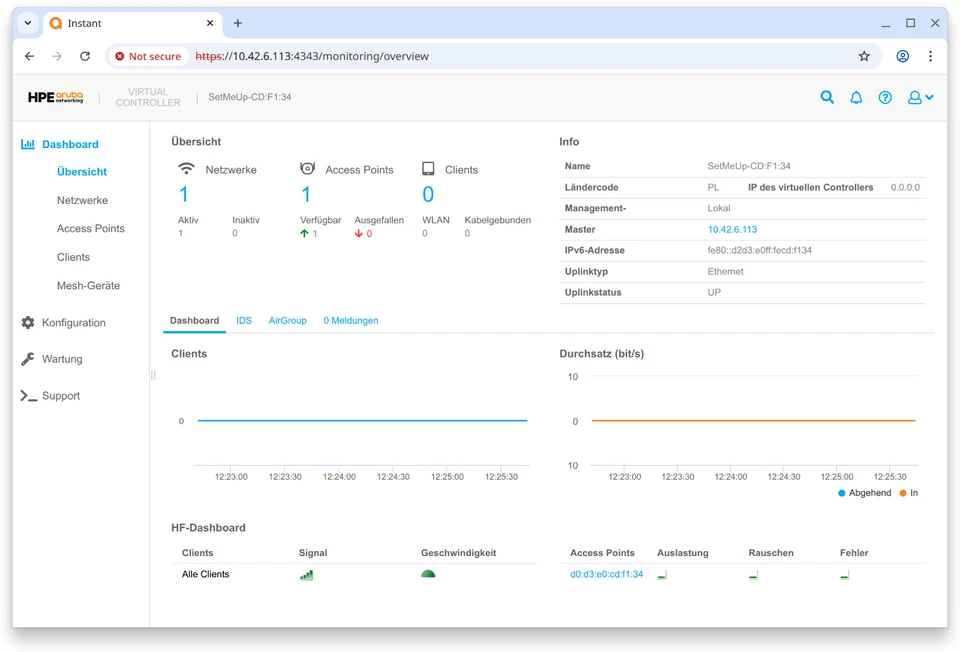The image size is (960, 652).
Task: Open Mesh-Geräte in the sidebar
Action: [88, 286]
